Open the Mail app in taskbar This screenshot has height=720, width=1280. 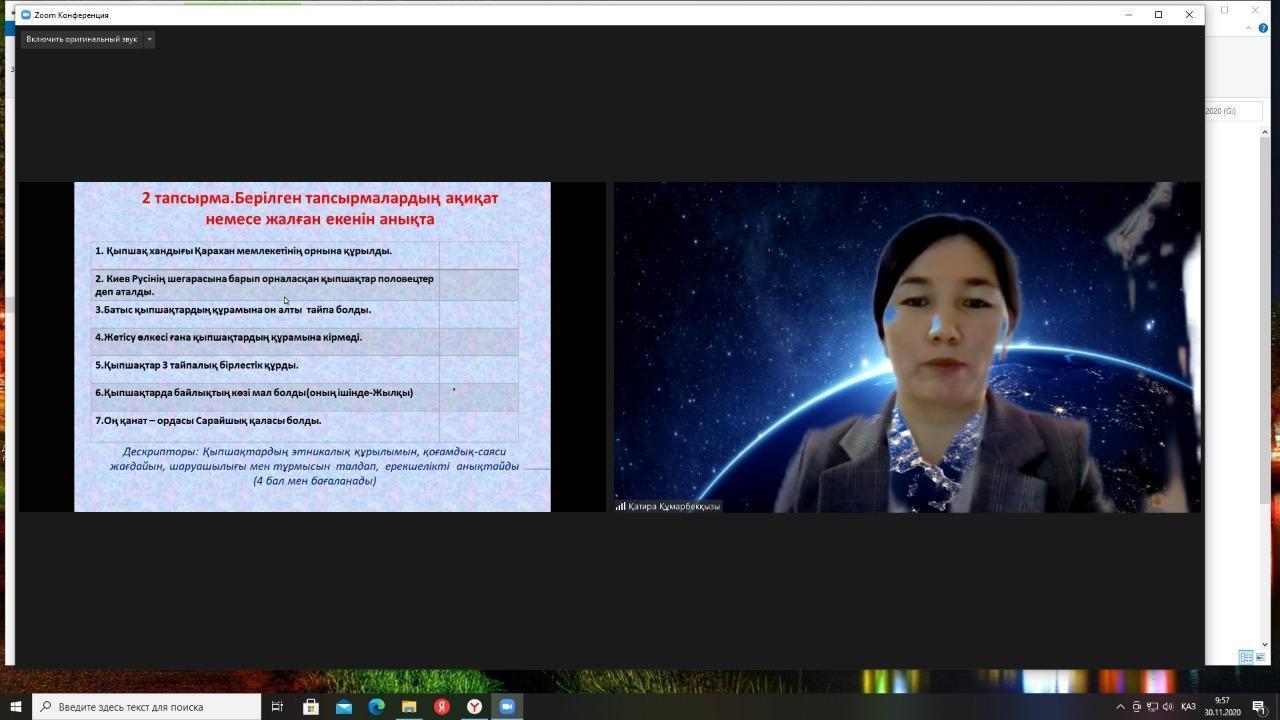click(x=344, y=706)
